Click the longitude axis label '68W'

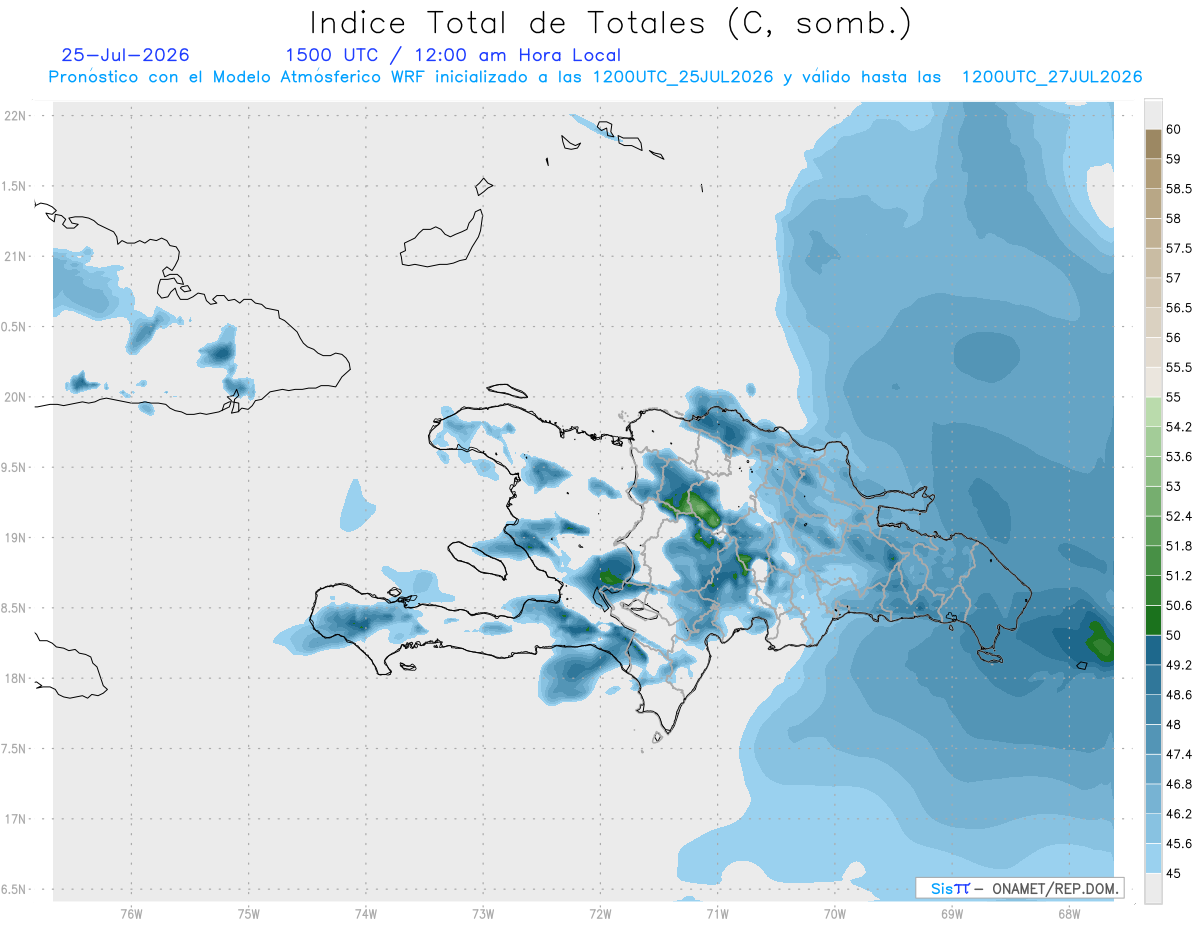coord(1068,915)
